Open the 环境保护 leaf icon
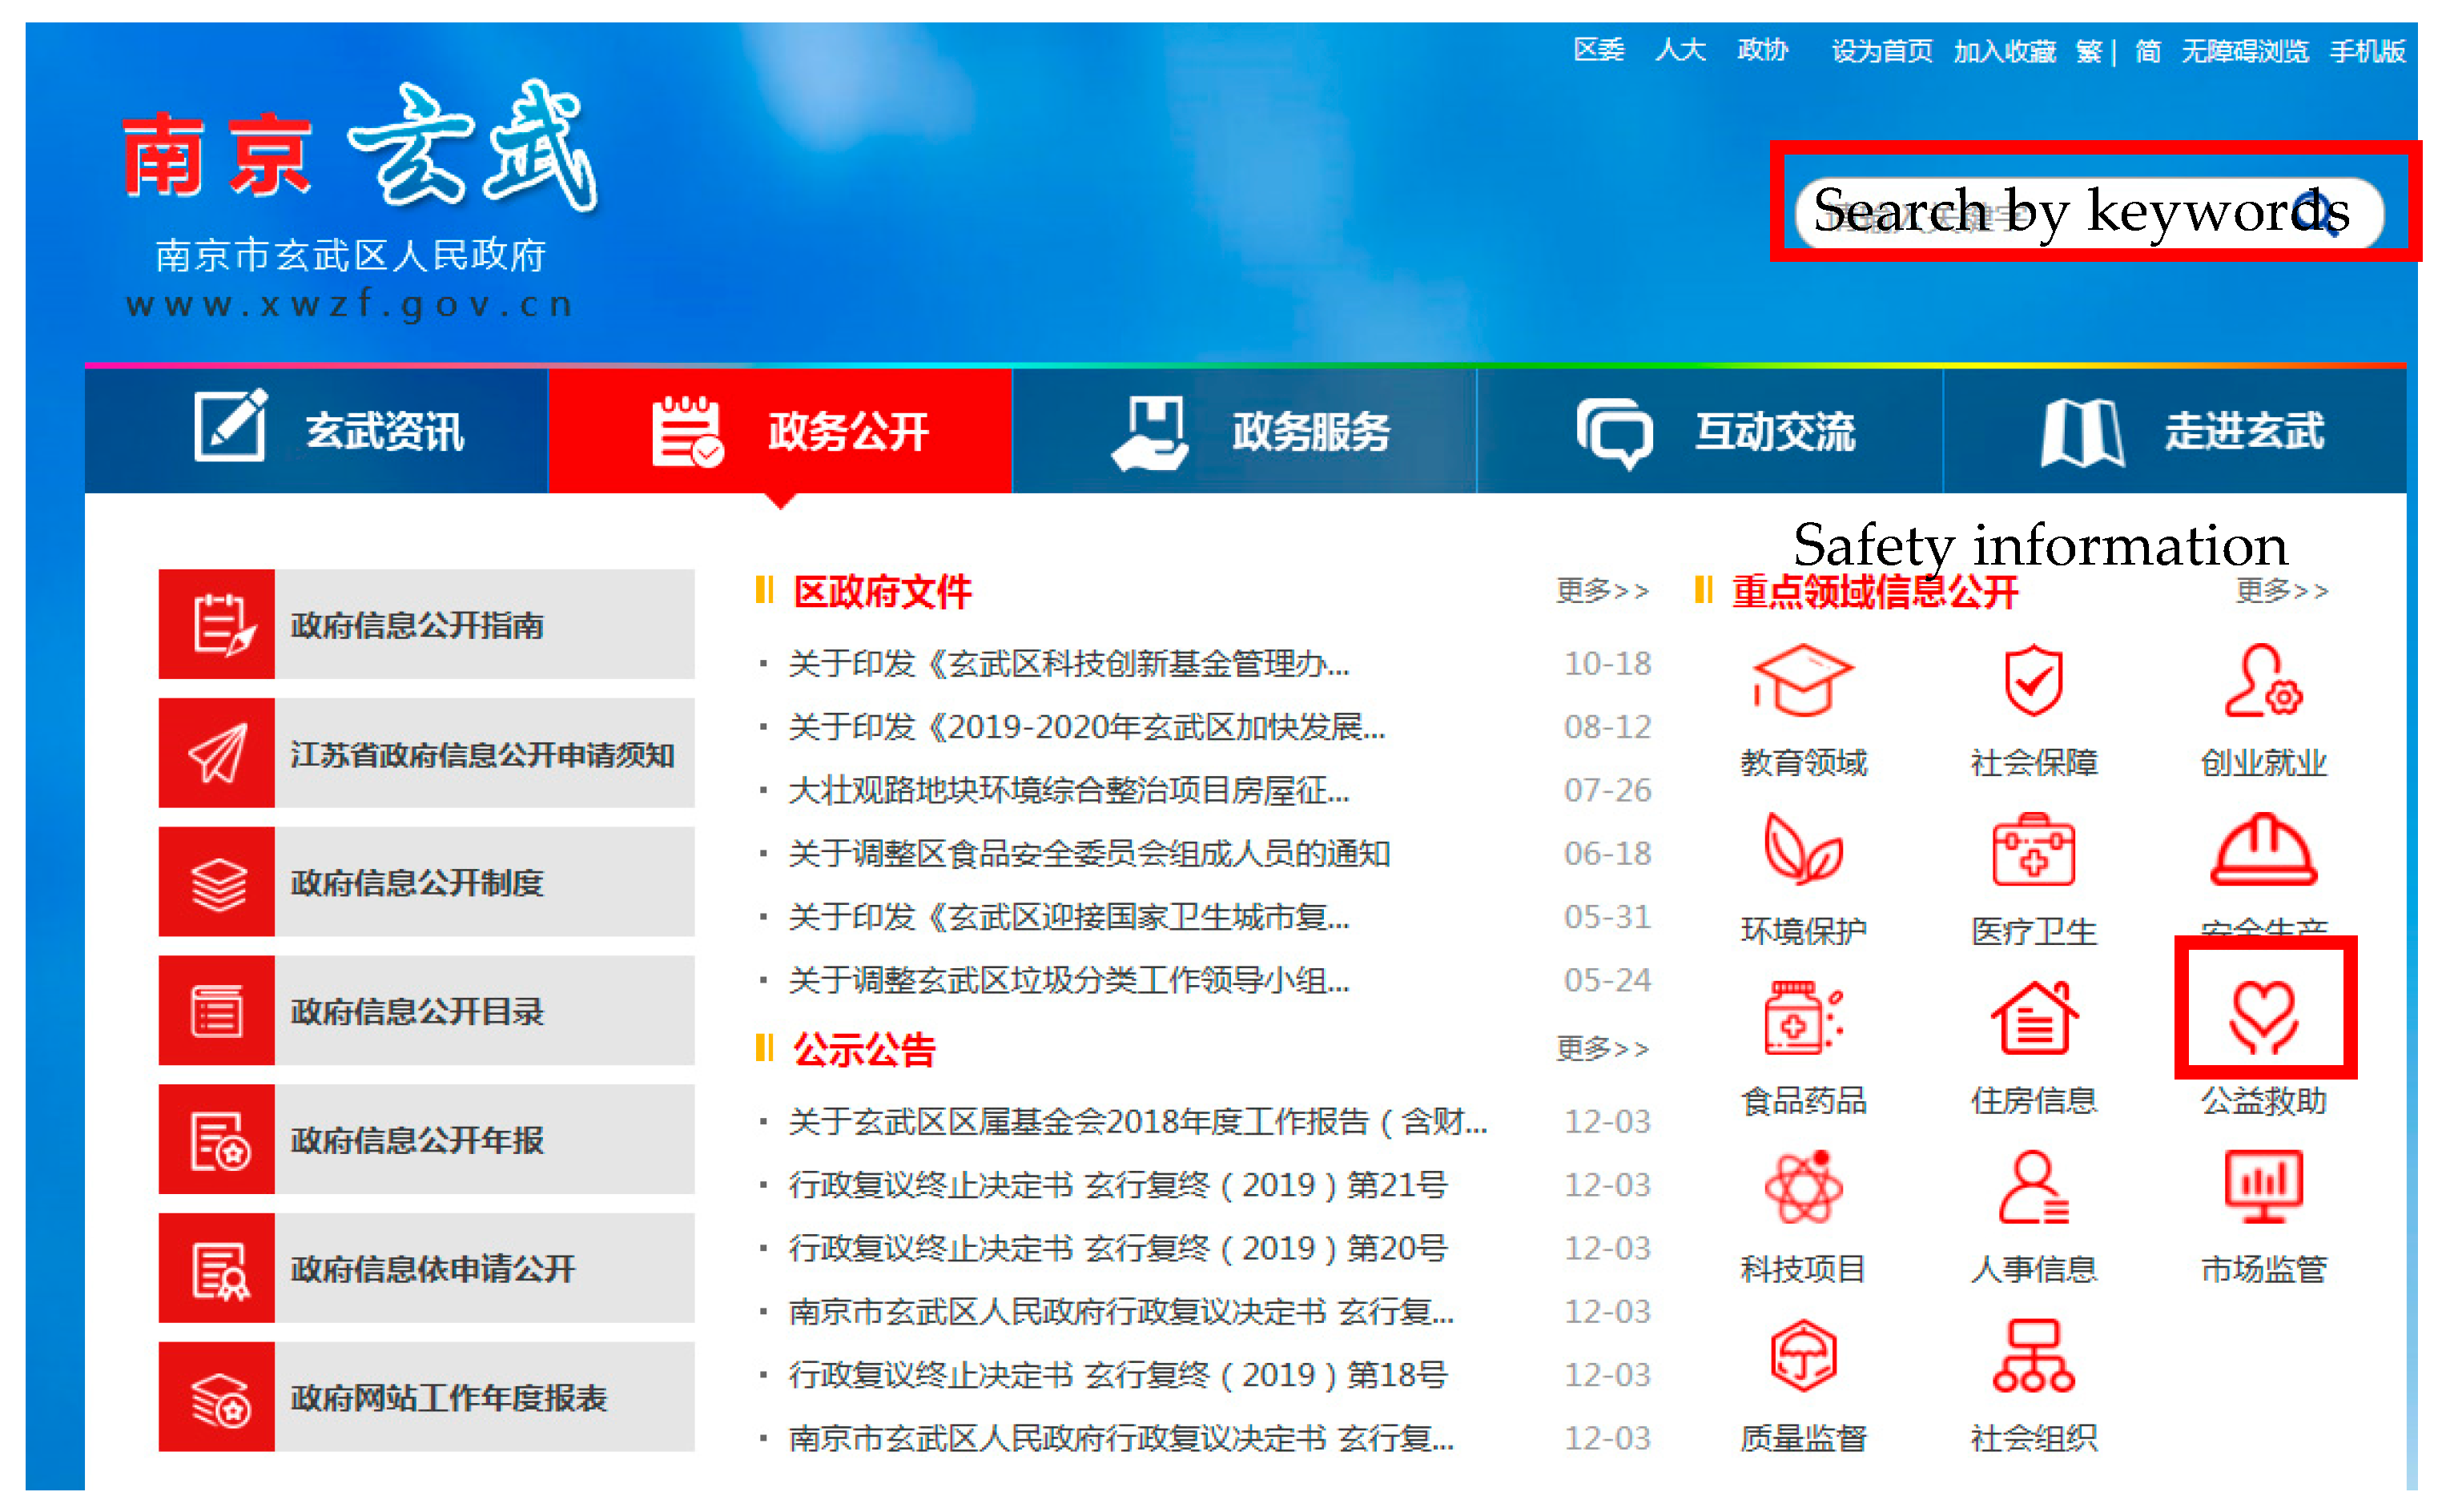2442x1512 pixels. pyautogui.click(x=1802, y=849)
